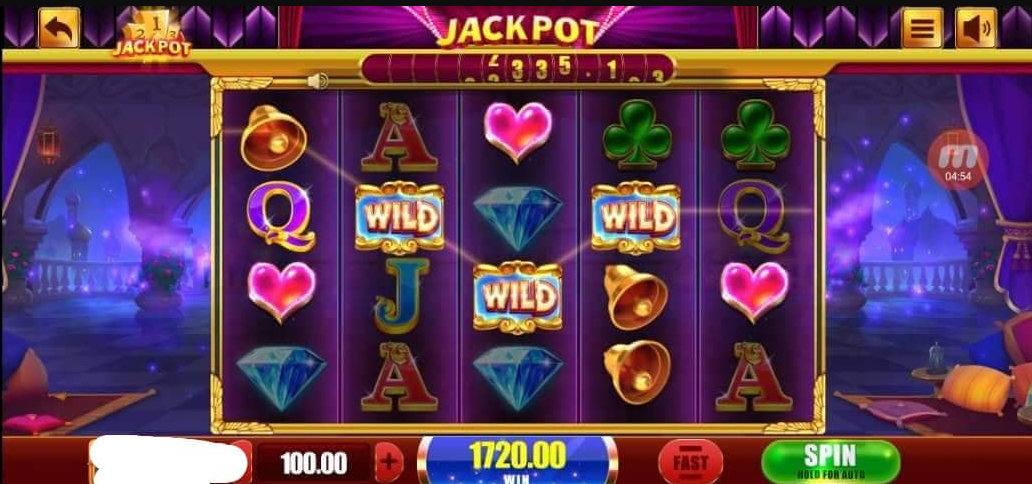Open the Jackpot cards icon
This screenshot has height=484, width=1032.
[152, 36]
